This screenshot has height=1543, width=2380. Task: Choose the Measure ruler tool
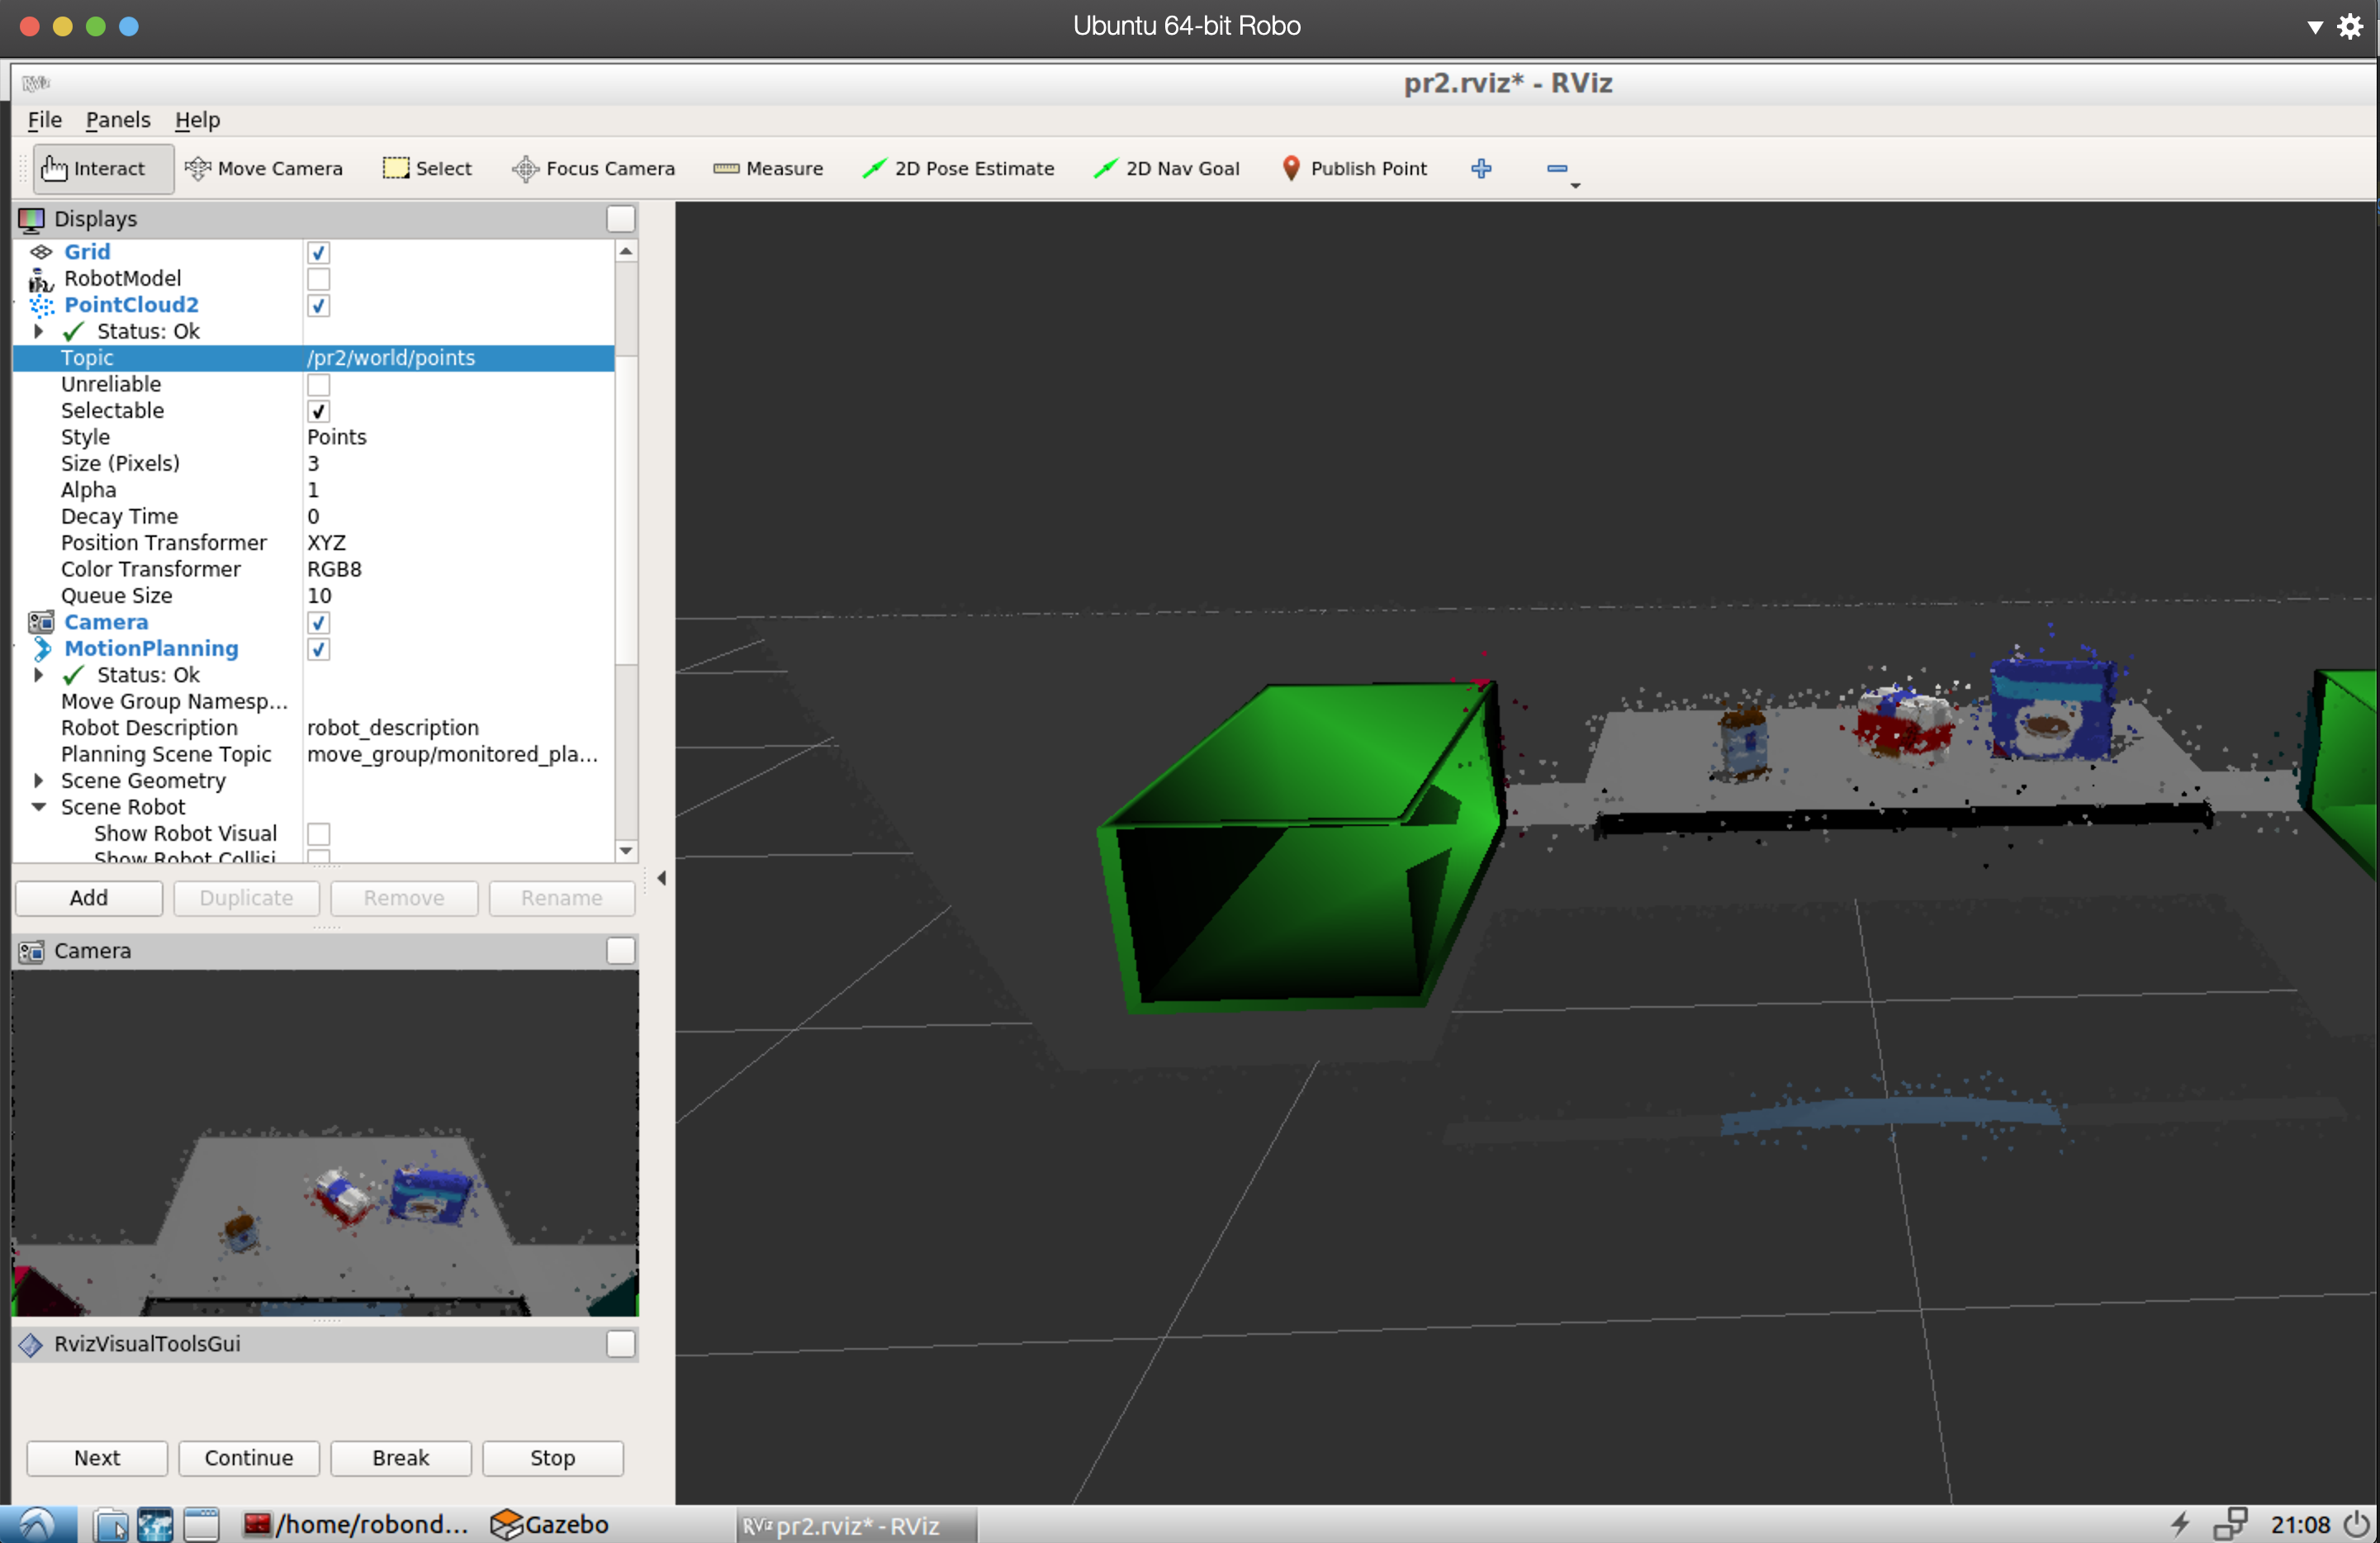(768, 168)
